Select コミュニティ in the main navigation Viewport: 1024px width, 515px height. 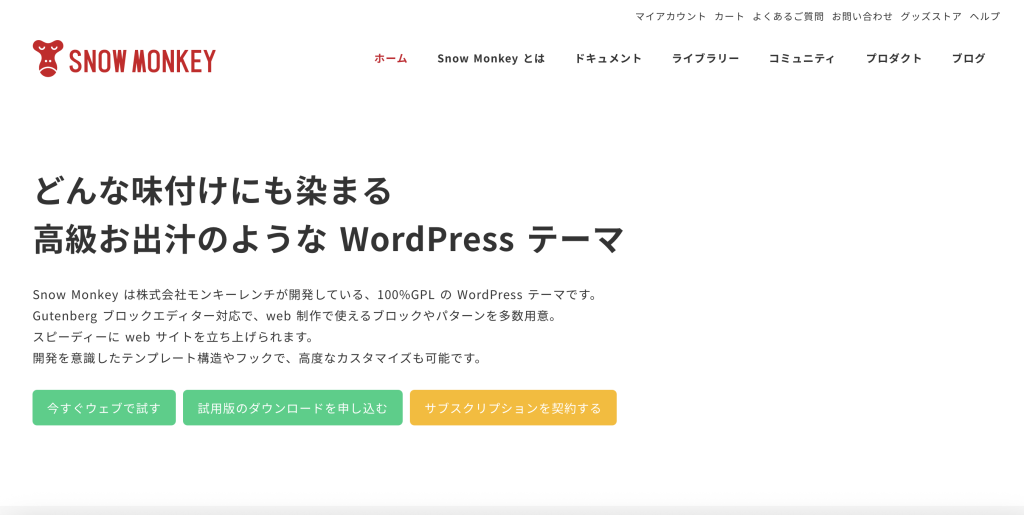801,58
